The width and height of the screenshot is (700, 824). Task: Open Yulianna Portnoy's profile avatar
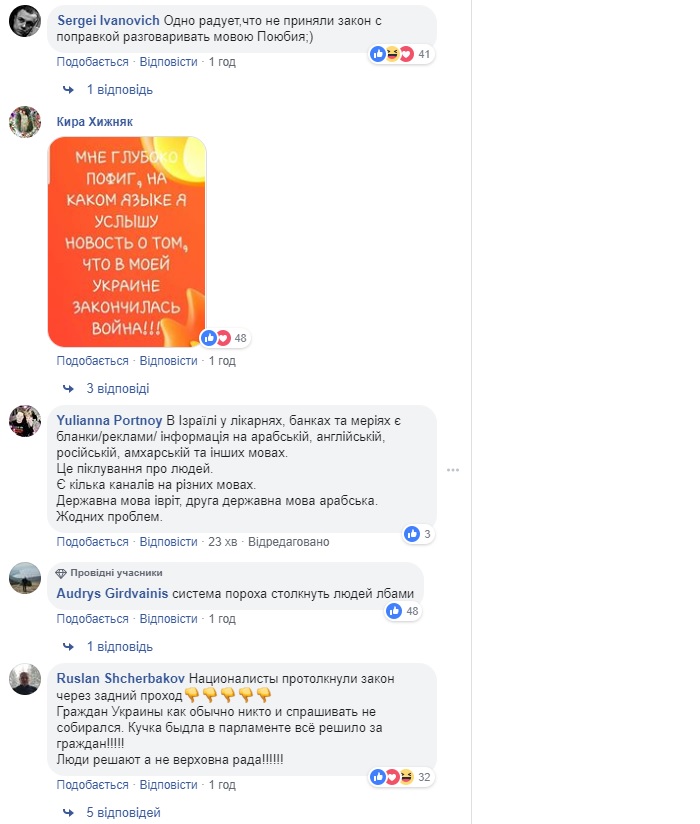coord(25,421)
